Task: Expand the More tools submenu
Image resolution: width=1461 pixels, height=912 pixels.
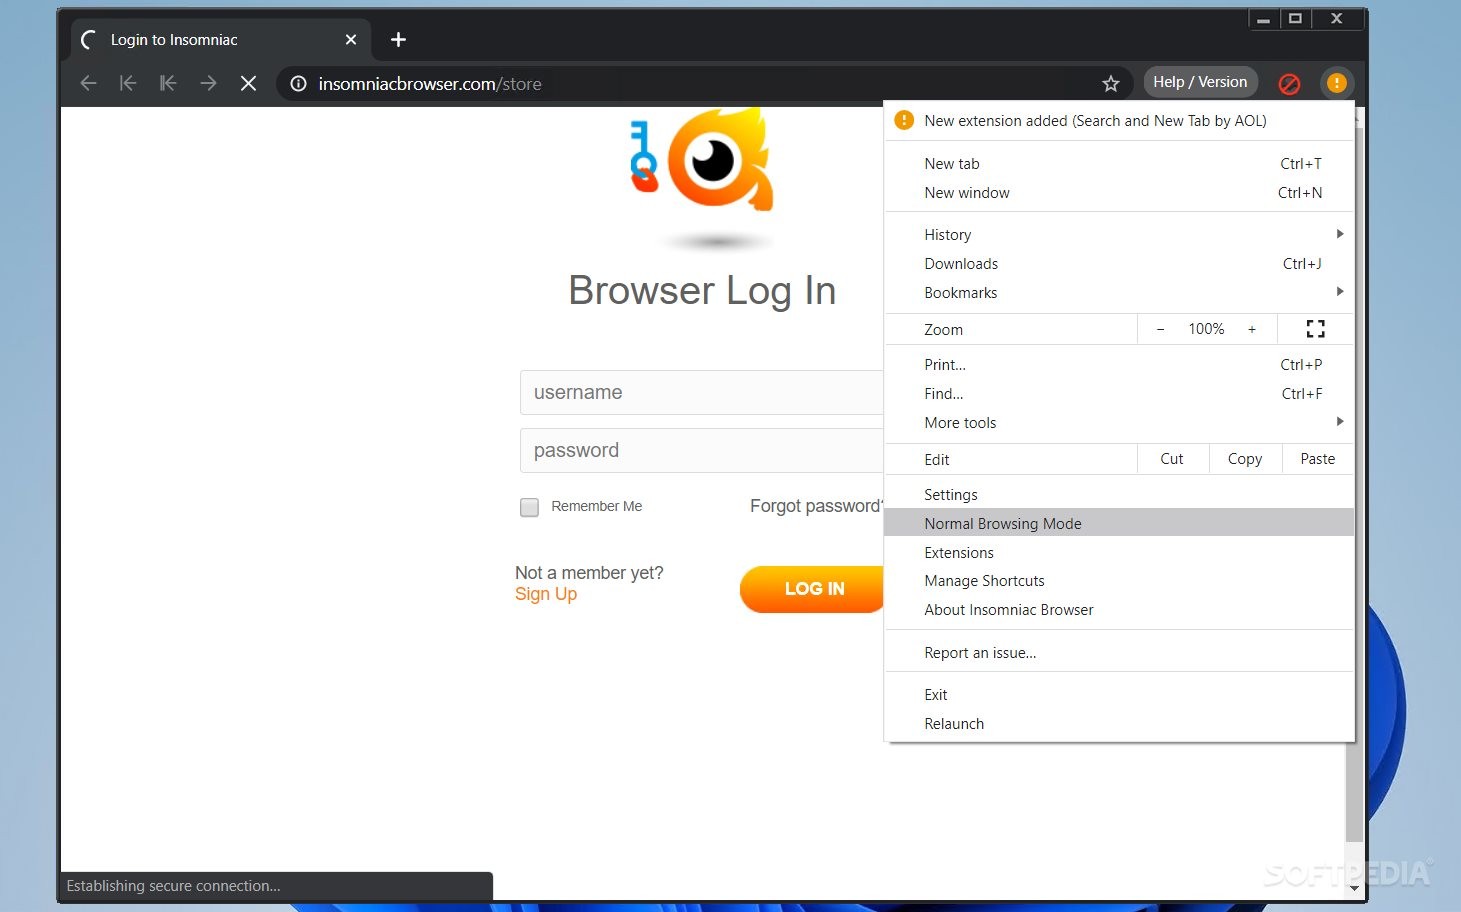Action: [x=1119, y=422]
